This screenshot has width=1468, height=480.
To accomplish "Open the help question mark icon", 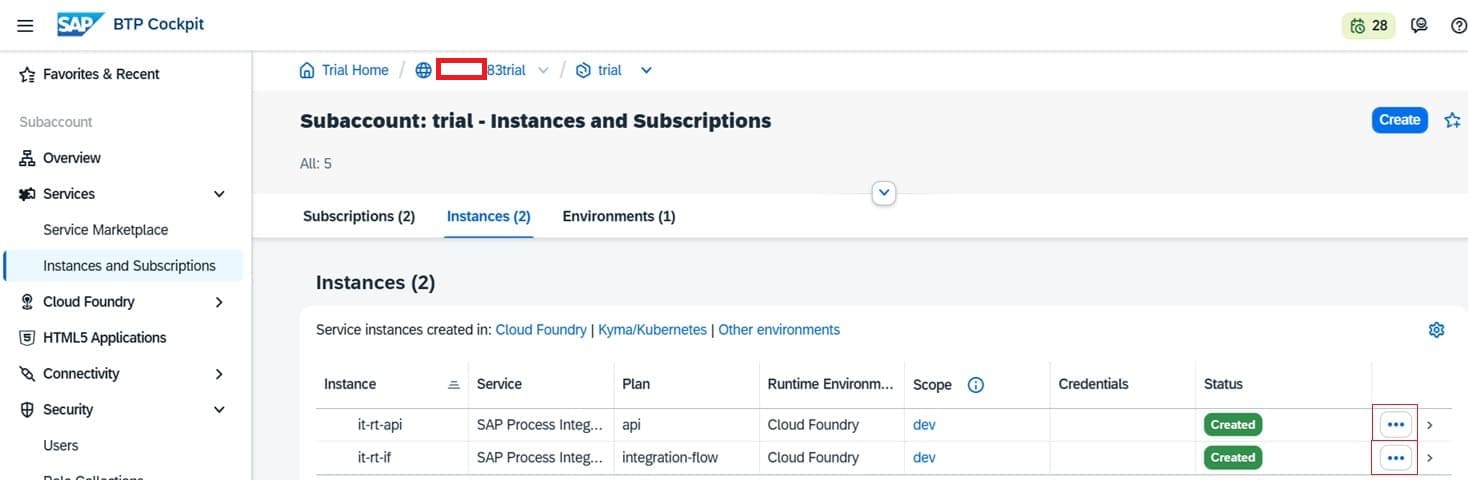I will pyautogui.click(x=1458, y=25).
